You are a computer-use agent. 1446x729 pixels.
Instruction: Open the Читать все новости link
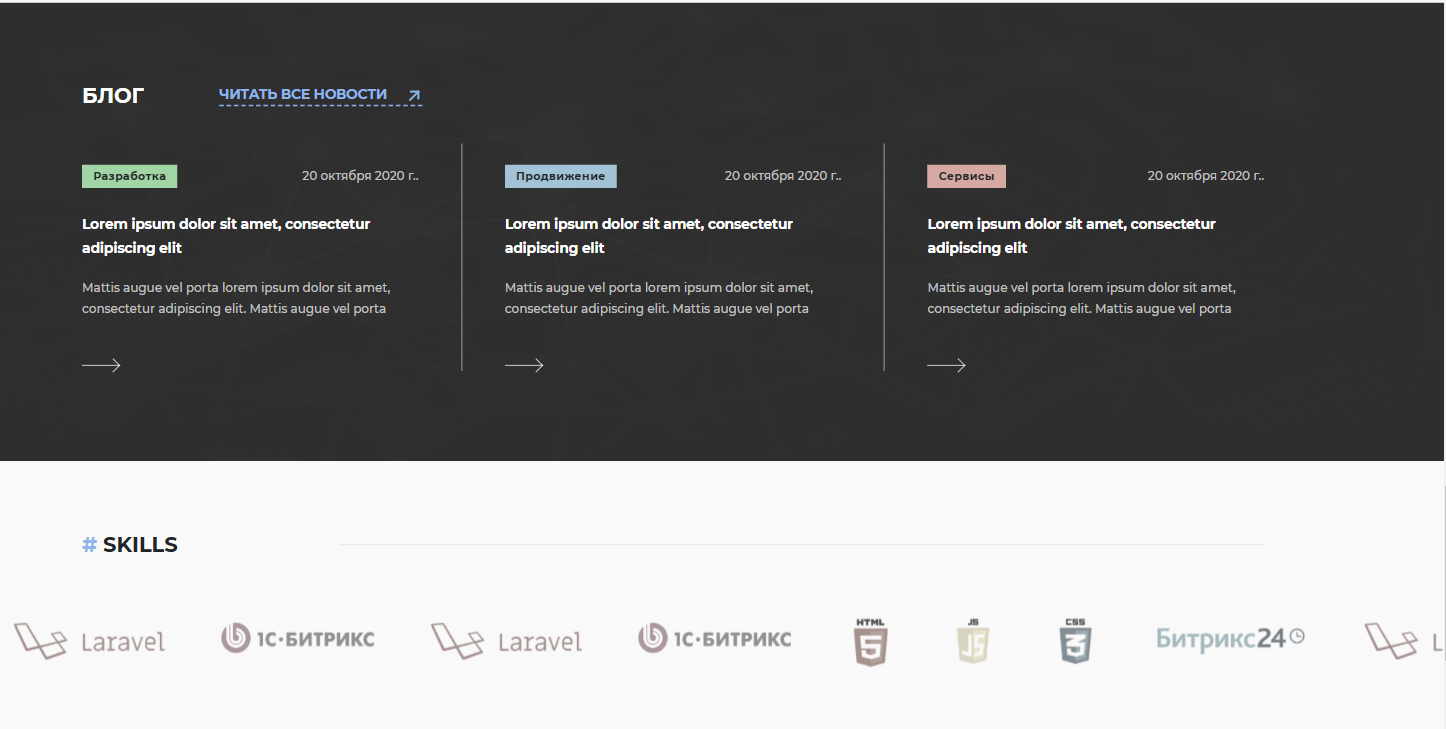pyautogui.click(x=303, y=94)
